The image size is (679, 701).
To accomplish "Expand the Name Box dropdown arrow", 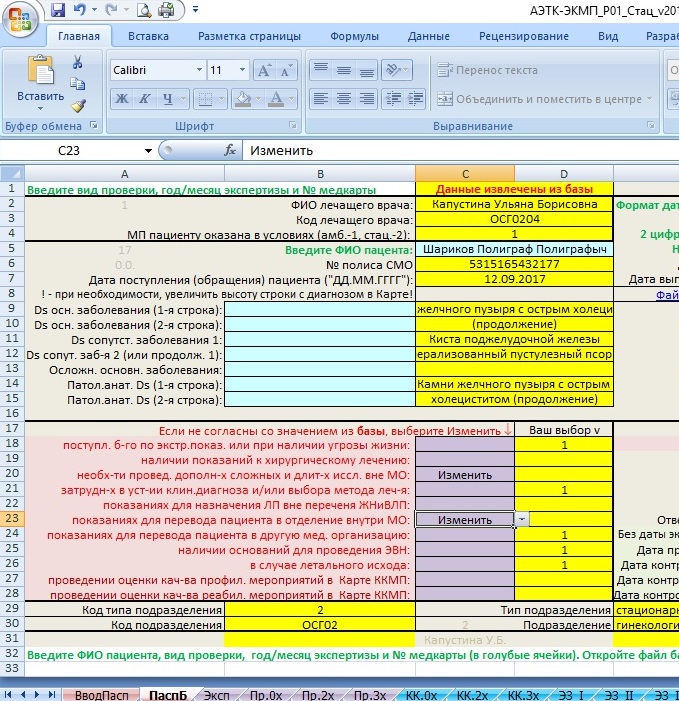I will point(148,151).
